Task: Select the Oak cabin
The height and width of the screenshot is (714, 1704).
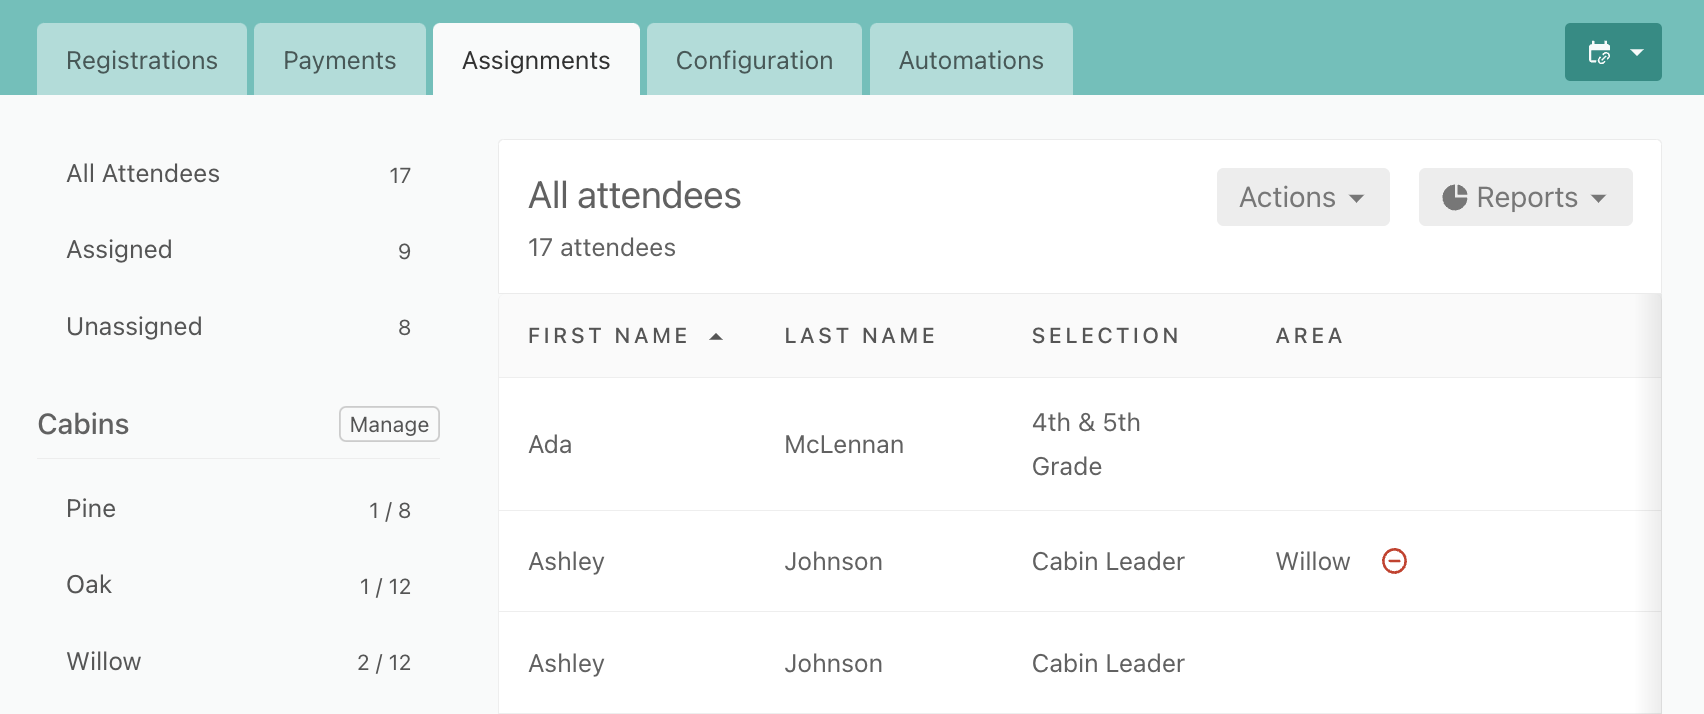Action: click(x=238, y=585)
